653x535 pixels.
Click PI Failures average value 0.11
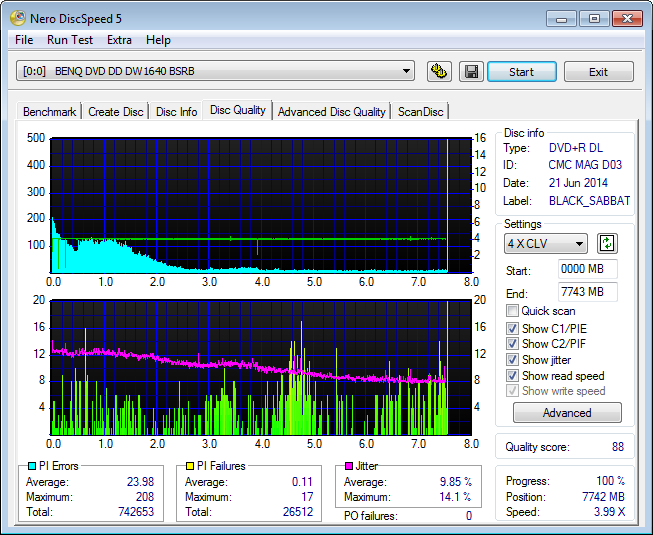[302, 482]
